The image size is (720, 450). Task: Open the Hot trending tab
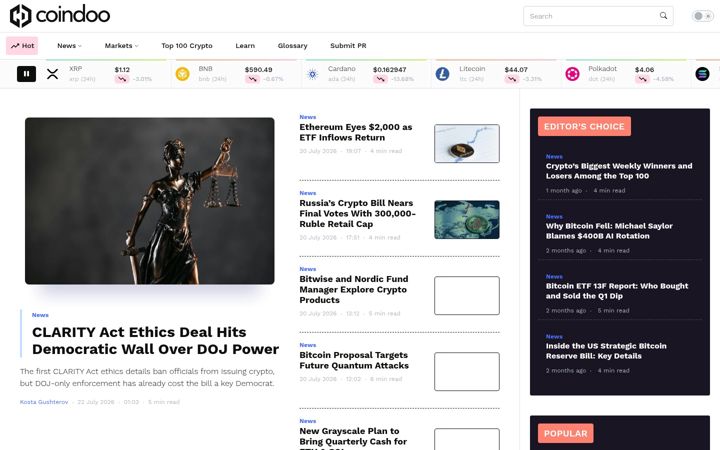(22, 45)
